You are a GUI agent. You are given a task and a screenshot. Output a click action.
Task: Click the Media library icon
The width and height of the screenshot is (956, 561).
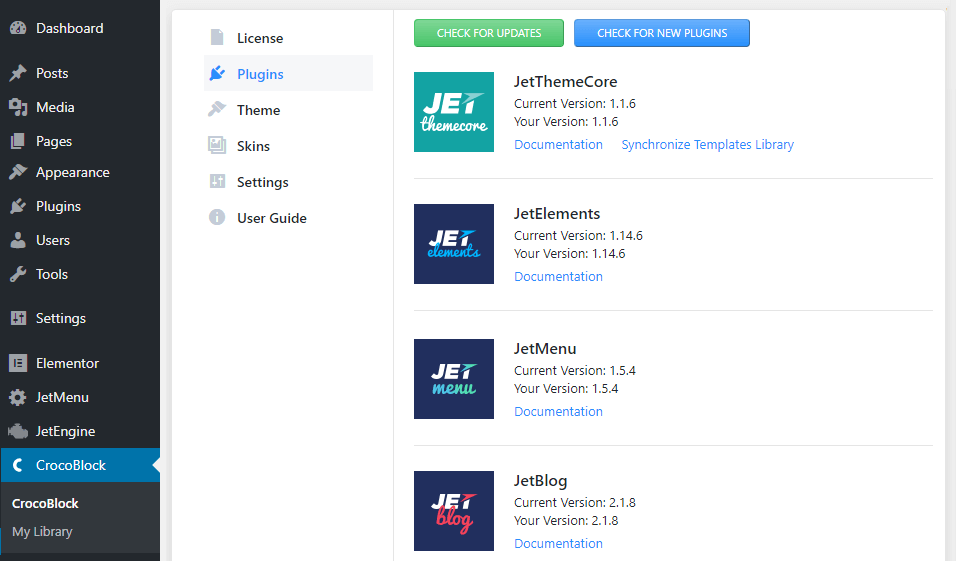18,107
